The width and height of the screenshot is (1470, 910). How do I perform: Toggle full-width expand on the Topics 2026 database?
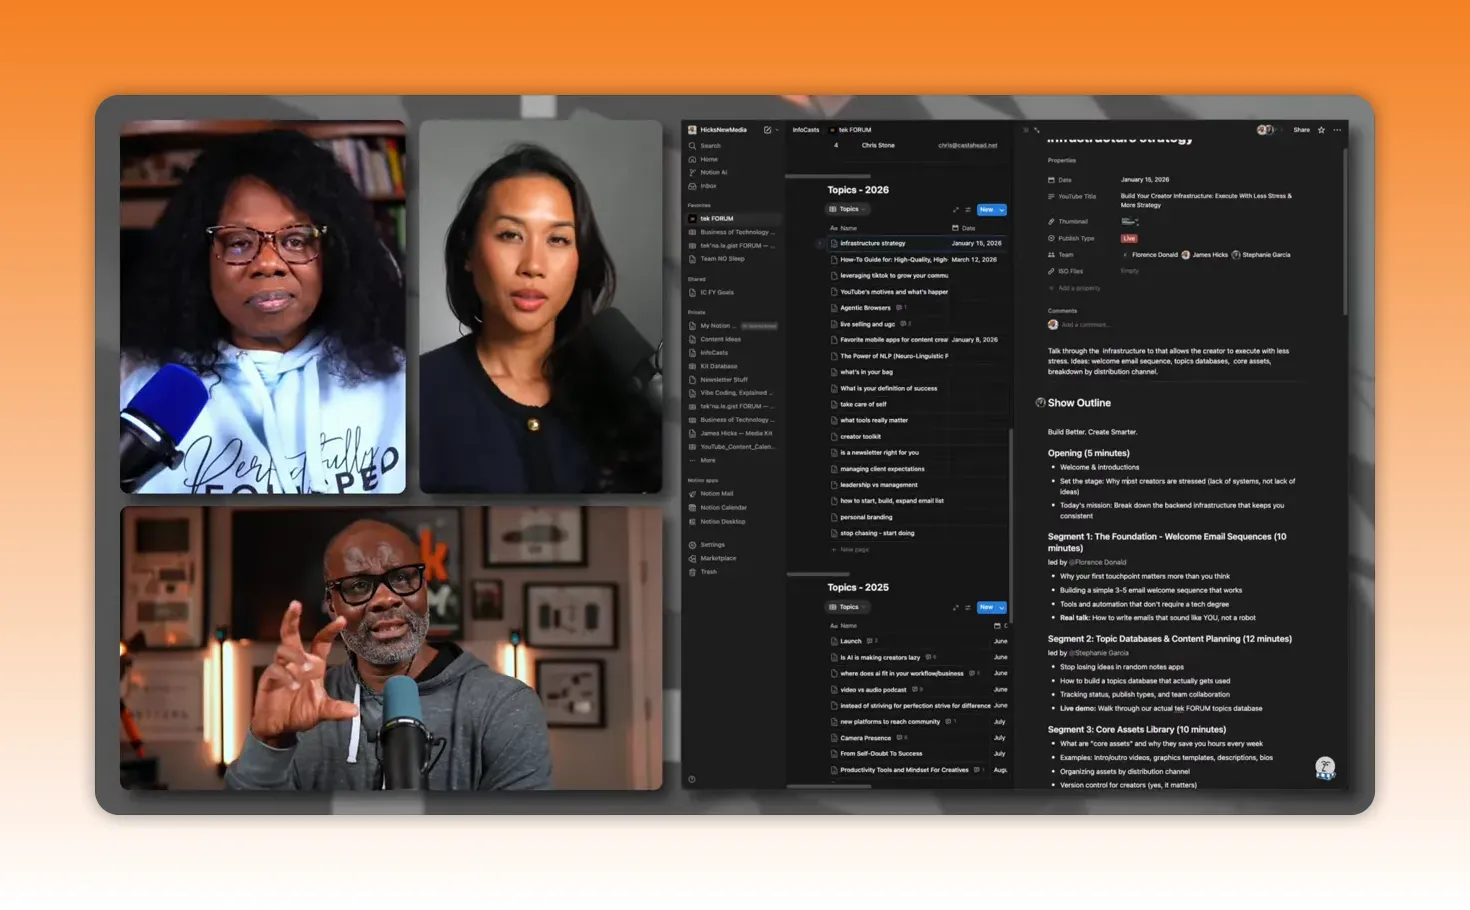956,210
